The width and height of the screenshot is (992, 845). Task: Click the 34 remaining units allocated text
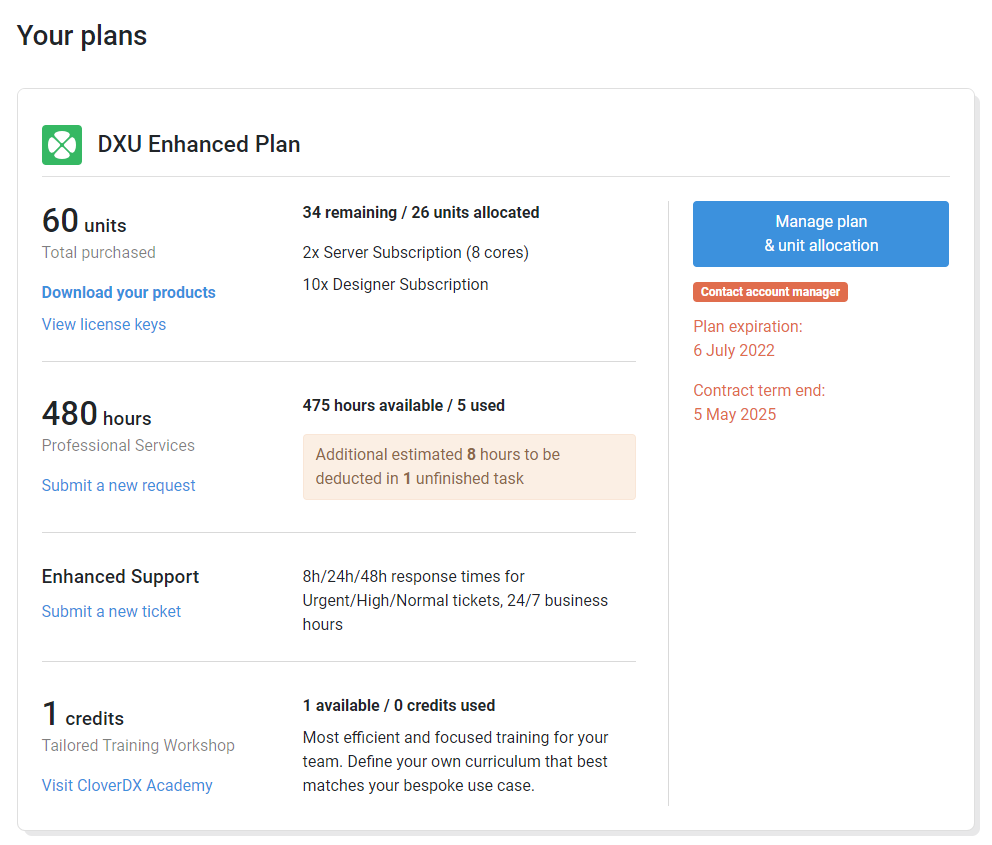421,213
